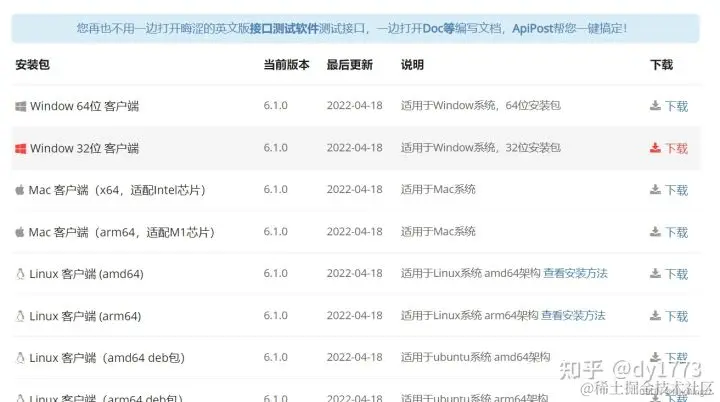Click the Linux penguin icon beside Linux 客户端 (arm64)
The width and height of the screenshot is (720, 402).
pos(20,316)
